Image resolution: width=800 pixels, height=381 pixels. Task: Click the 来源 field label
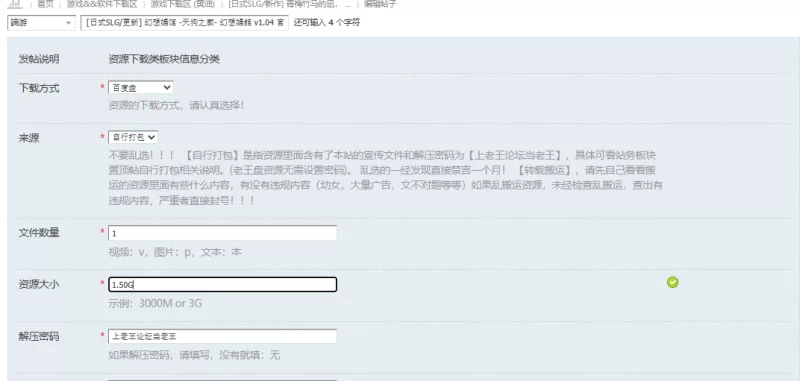pyautogui.click(x=29, y=138)
